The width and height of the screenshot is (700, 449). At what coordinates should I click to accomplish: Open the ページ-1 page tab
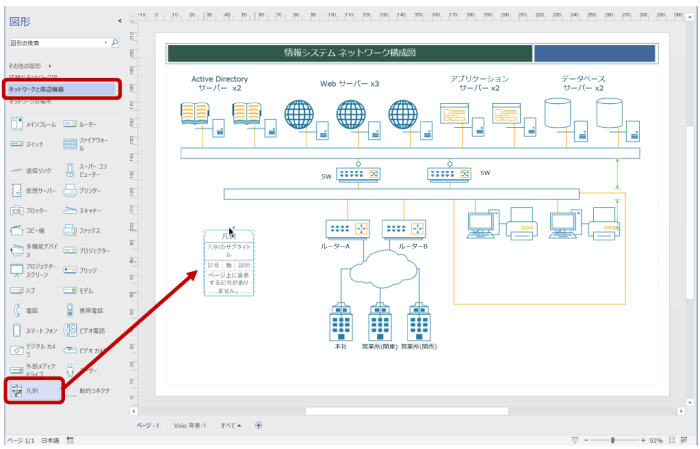point(148,425)
